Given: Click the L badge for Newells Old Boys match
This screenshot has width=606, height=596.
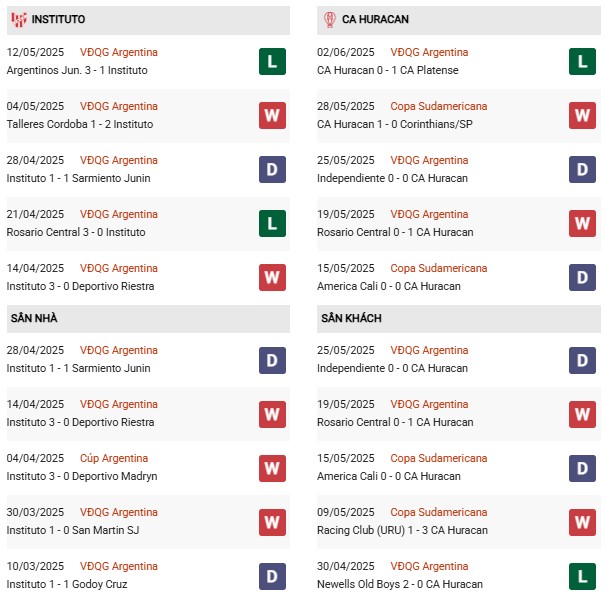Looking at the screenshot, I should tap(582, 577).
